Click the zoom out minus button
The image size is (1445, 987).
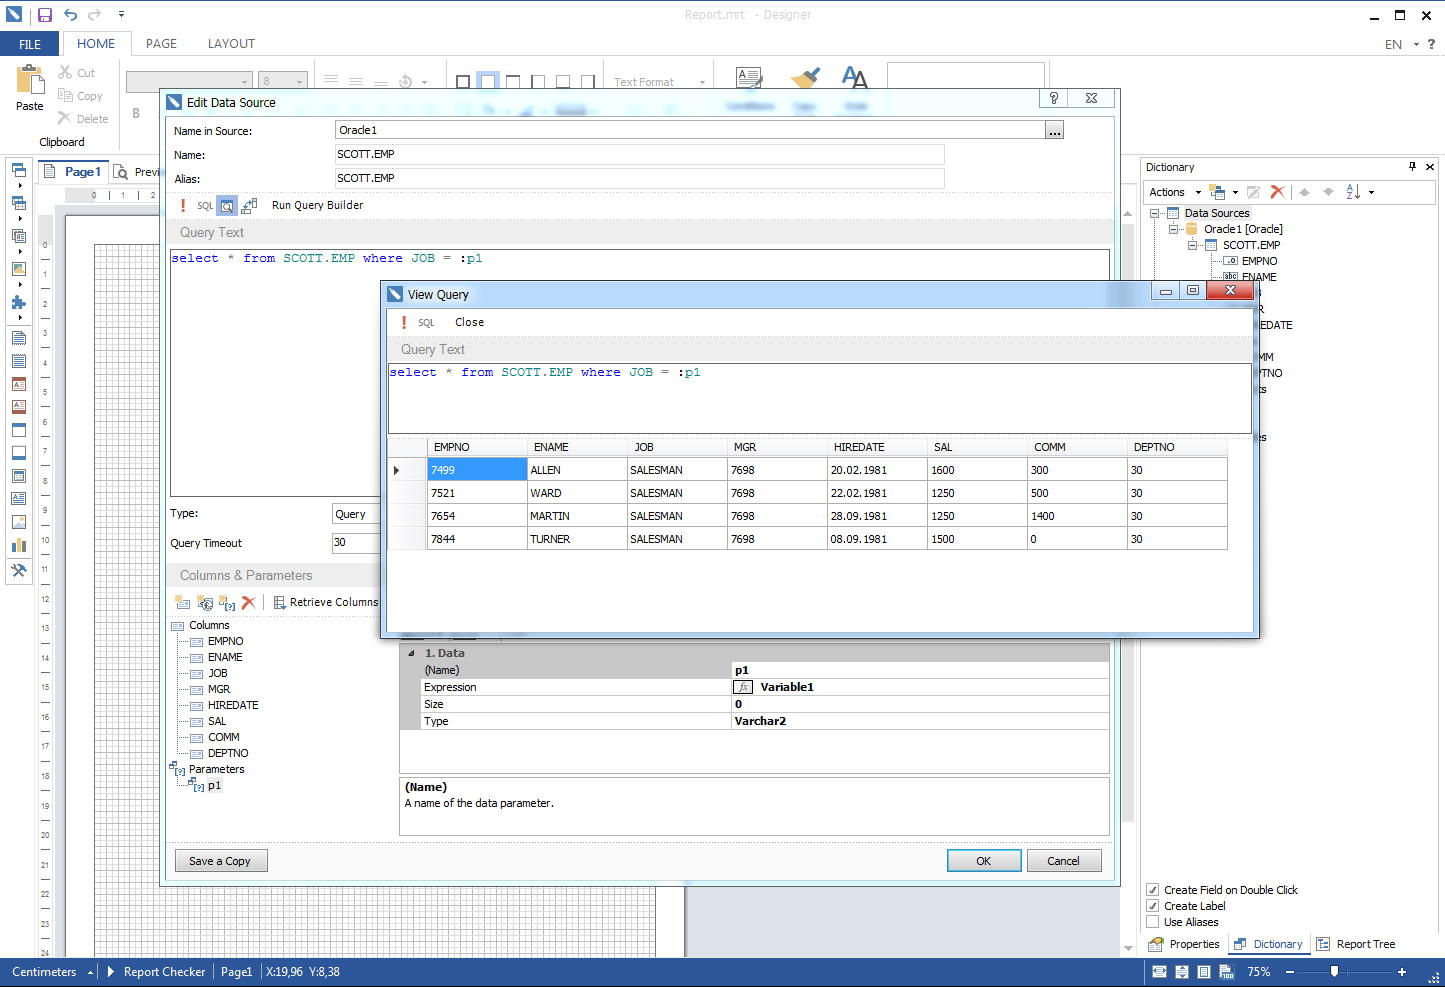pyautogui.click(x=1290, y=972)
